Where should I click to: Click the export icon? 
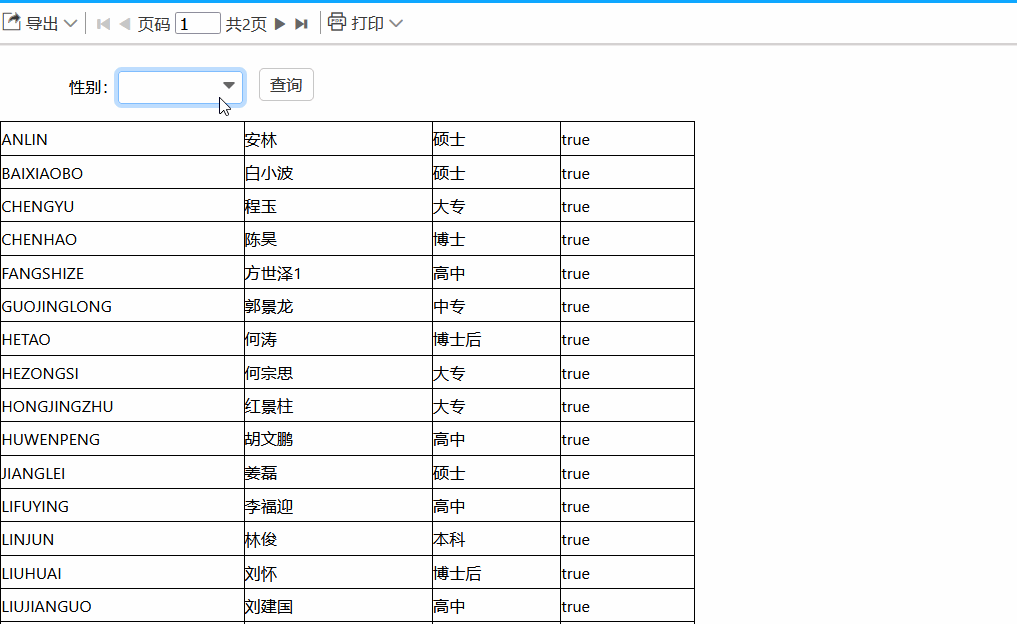pyautogui.click(x=12, y=22)
